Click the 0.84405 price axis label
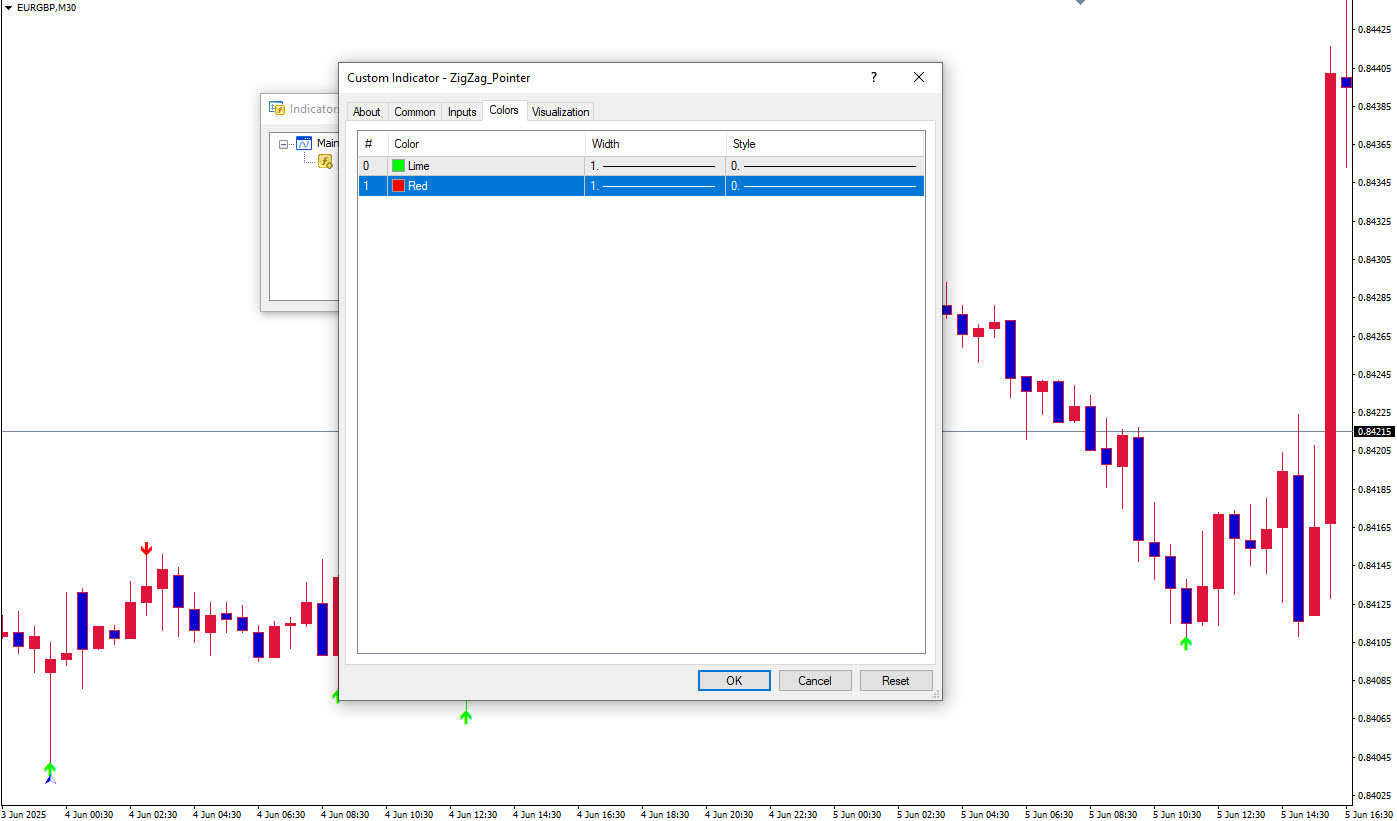Viewport: 1397px width, 821px height. coord(1377,68)
